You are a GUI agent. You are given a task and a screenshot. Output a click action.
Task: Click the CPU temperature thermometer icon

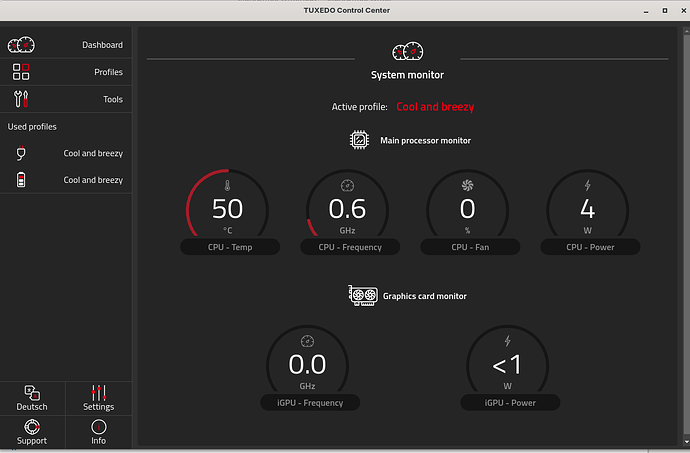pyautogui.click(x=227, y=186)
